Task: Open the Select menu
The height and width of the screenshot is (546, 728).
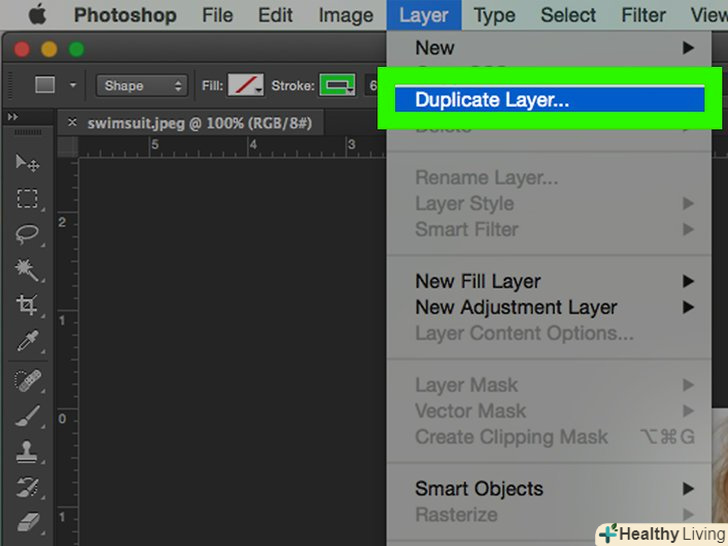Action: pos(568,15)
